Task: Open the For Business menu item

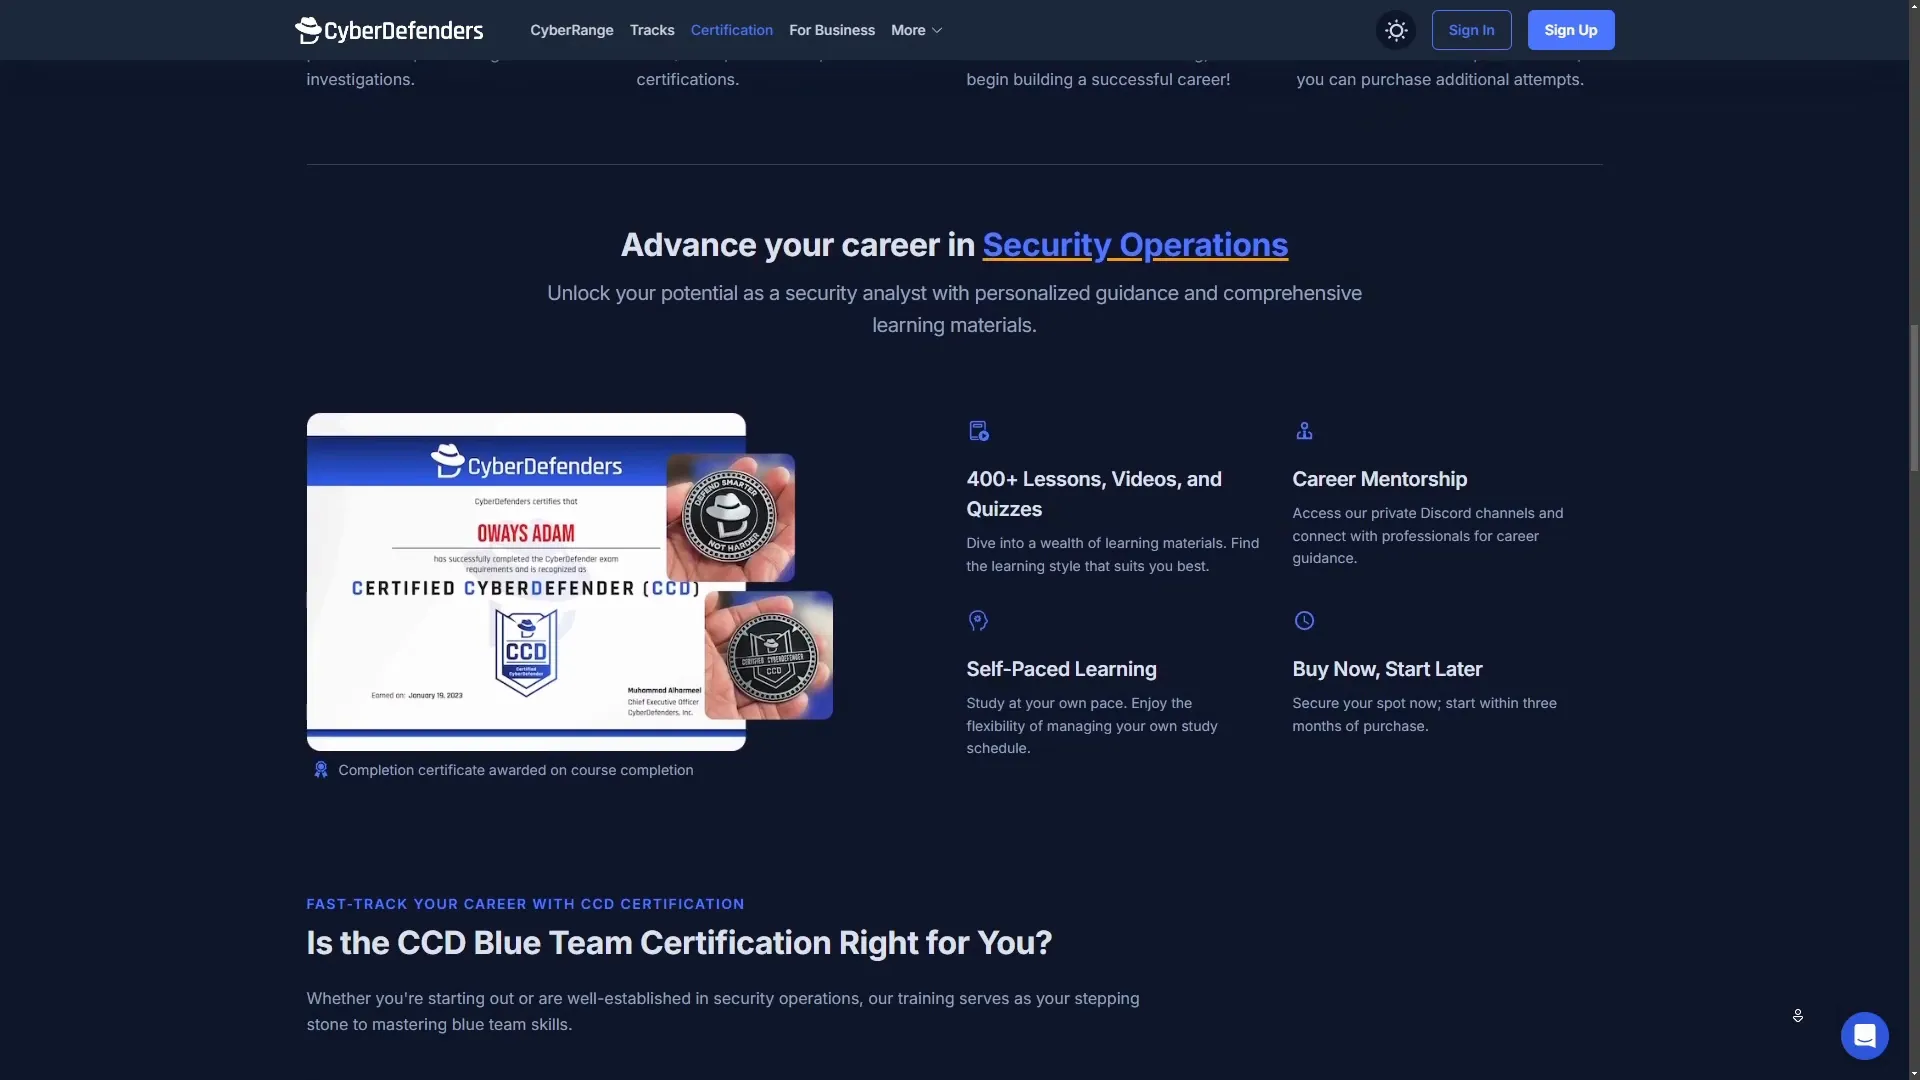Action: (x=831, y=30)
